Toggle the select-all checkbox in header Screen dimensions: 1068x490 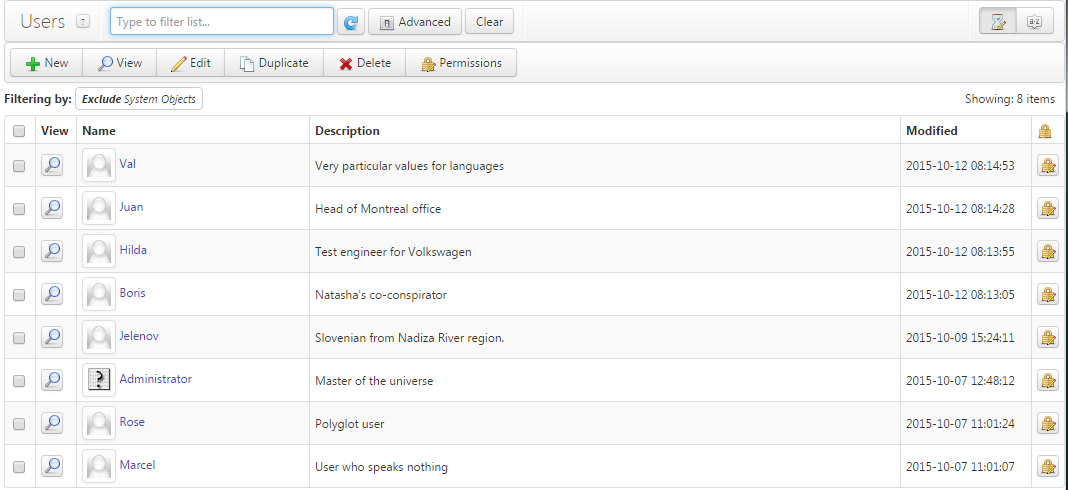click(19, 131)
